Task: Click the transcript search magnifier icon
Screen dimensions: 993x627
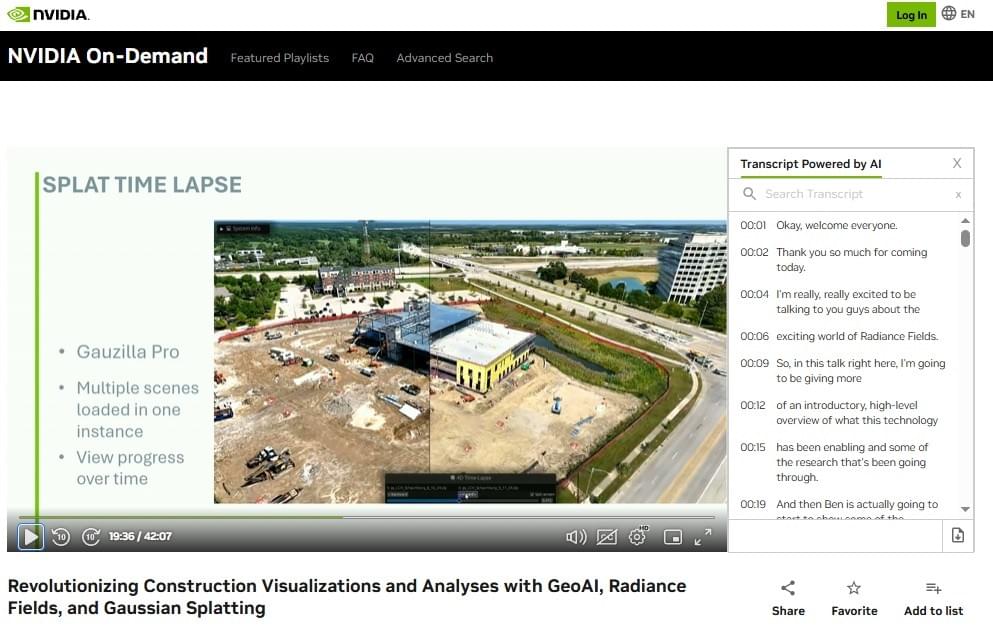Action: point(749,194)
